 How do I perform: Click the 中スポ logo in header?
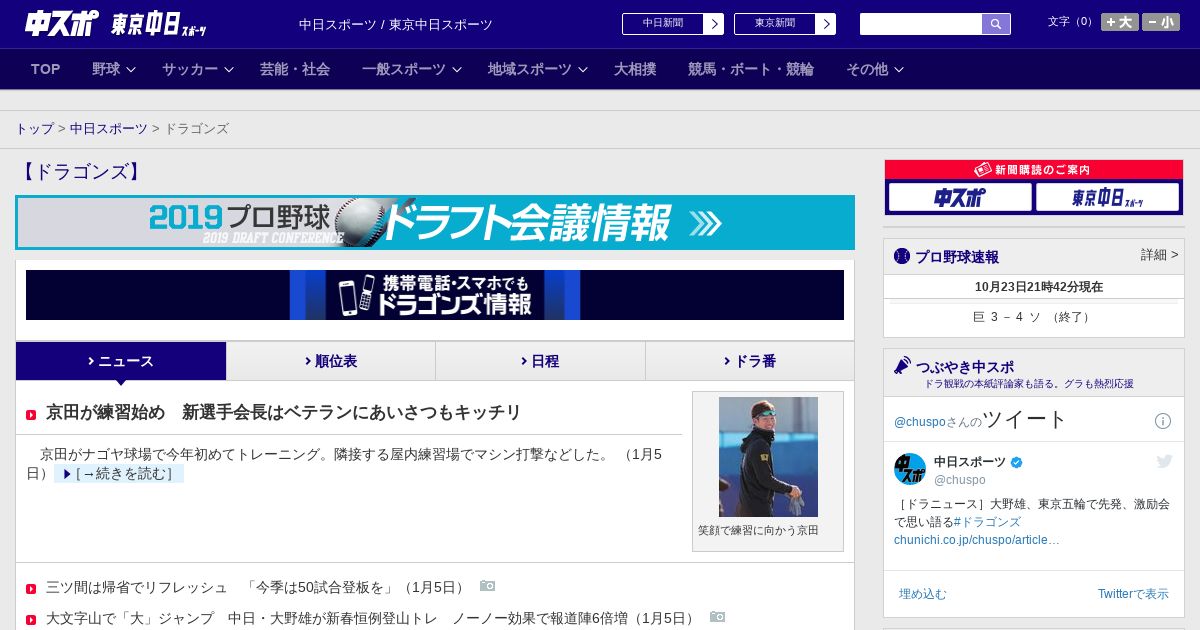pos(62,23)
